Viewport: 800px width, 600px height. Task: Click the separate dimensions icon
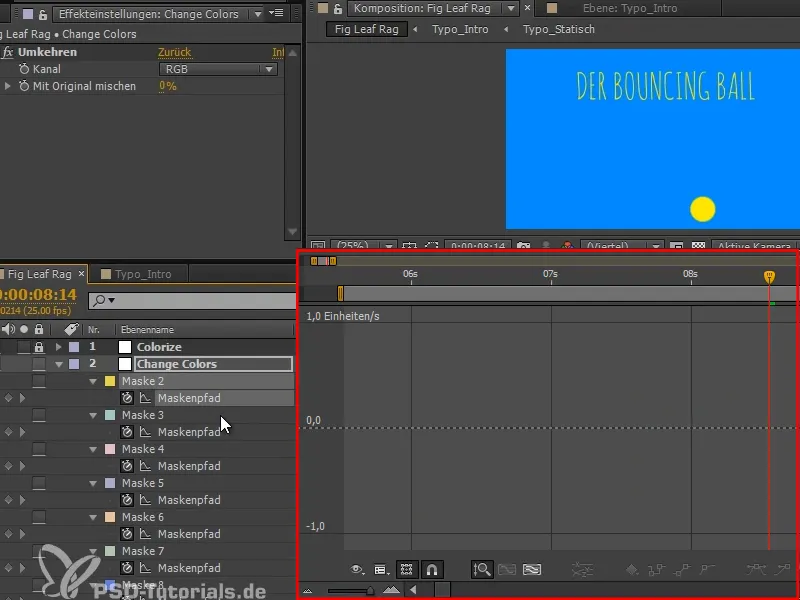coord(582,569)
